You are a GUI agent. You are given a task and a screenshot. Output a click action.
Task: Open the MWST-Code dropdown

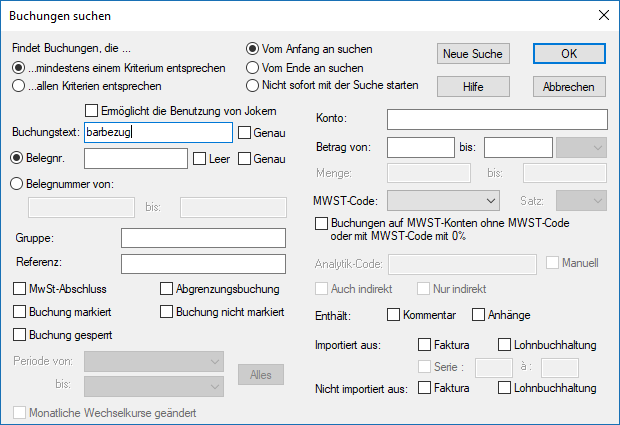pos(443,201)
